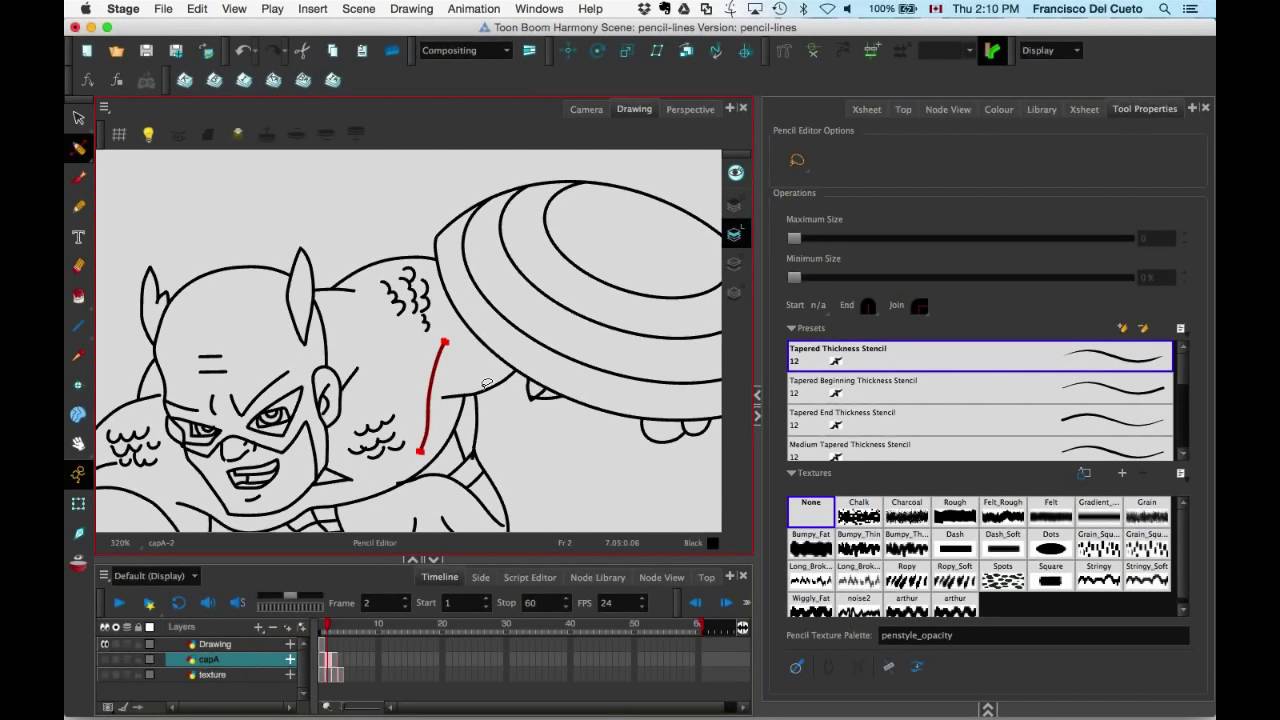Screen dimensions: 1280x720
Task: Toggle the End tip style button
Action: [x=868, y=306]
